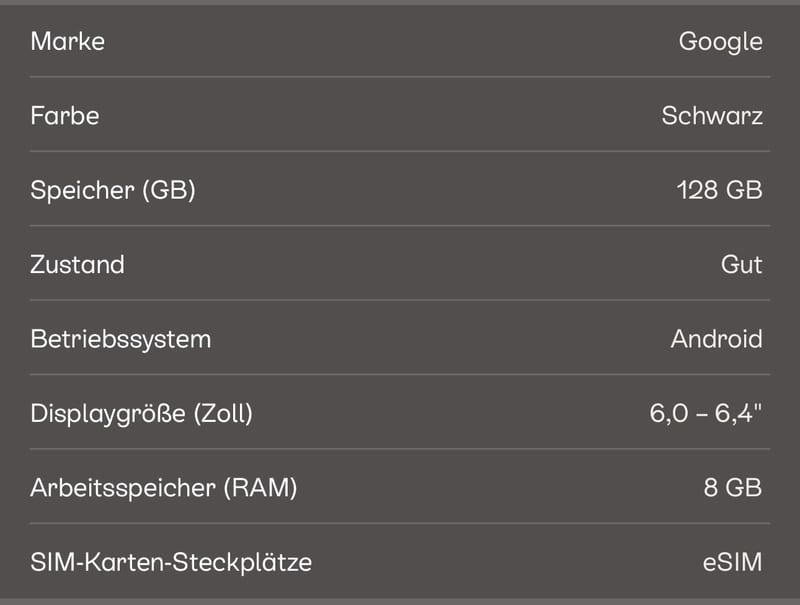Image resolution: width=800 pixels, height=605 pixels.
Task: Select the 128 GB storage value
Action: [719, 190]
